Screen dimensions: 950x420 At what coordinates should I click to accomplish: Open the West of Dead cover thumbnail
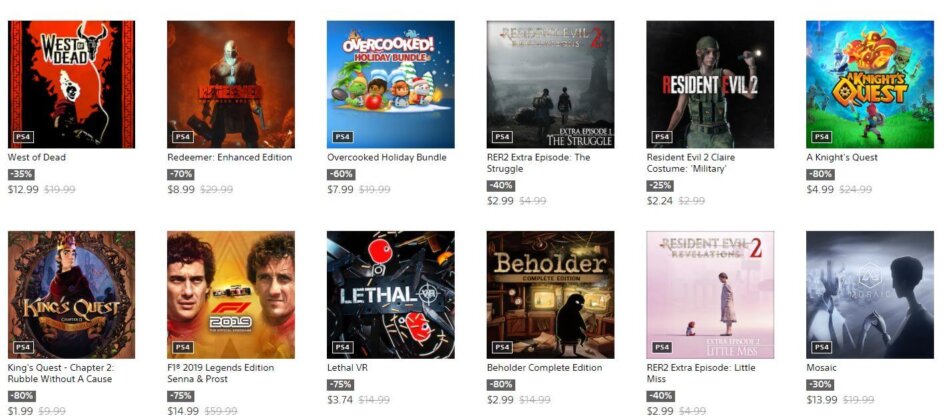[x=71, y=84]
